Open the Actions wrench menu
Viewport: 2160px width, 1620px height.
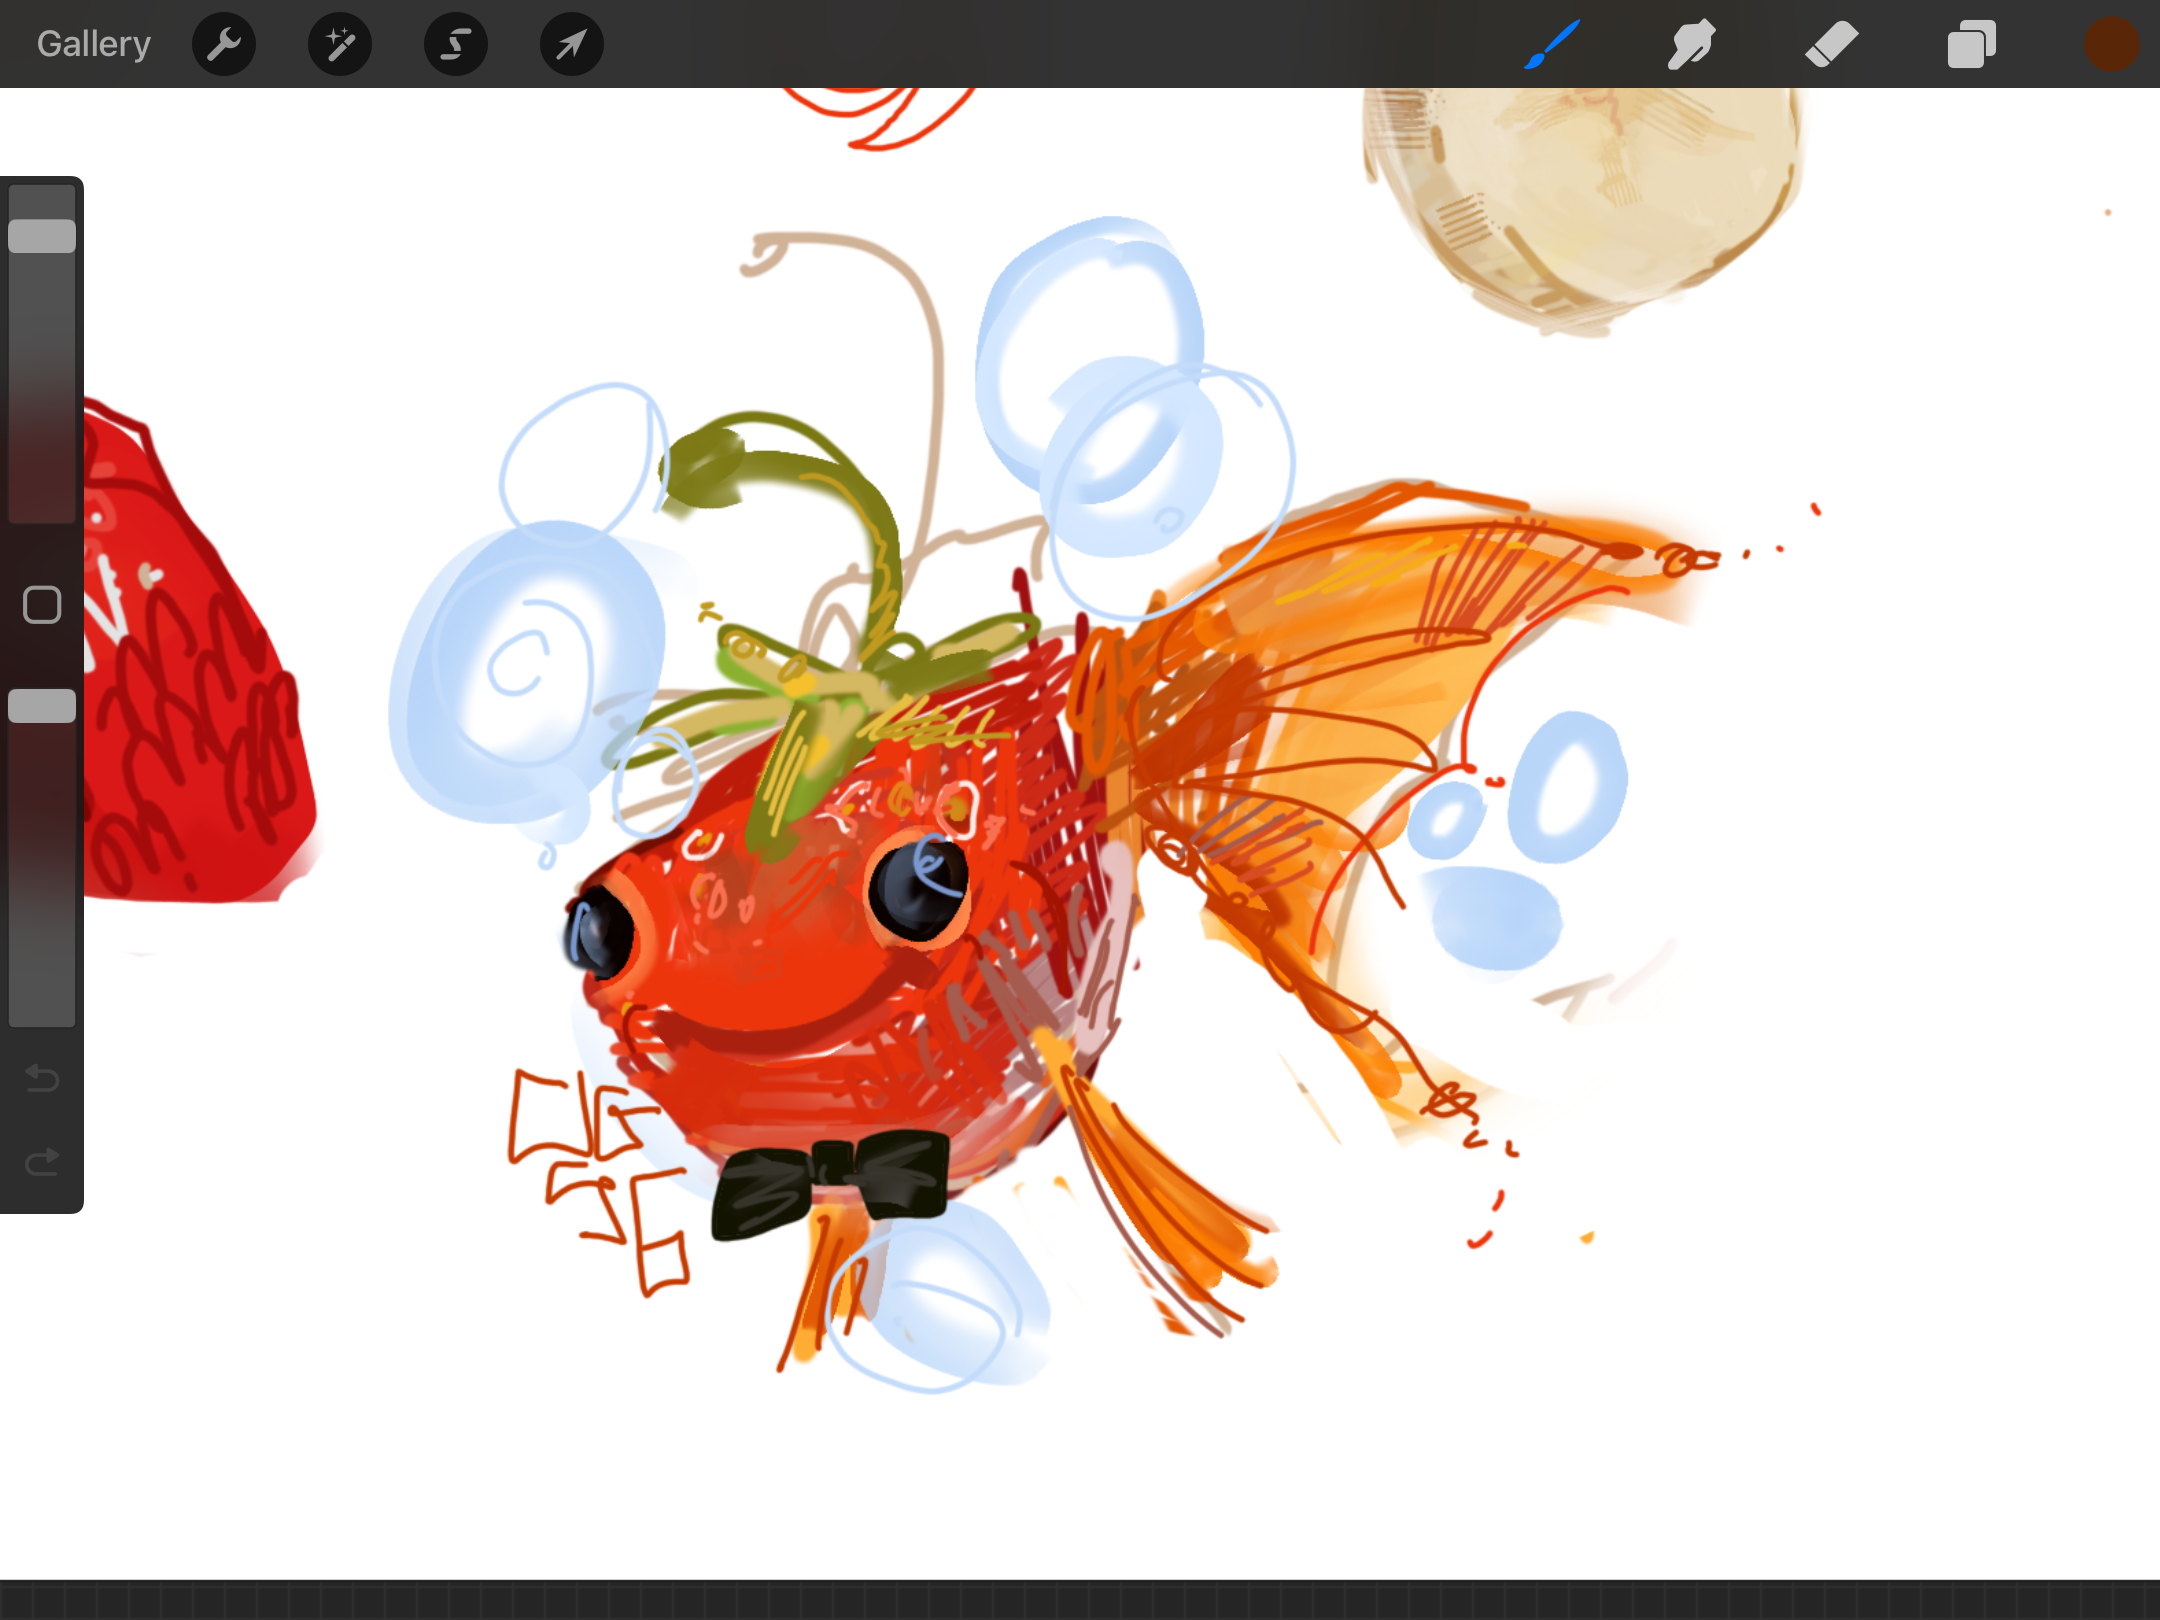[224, 44]
